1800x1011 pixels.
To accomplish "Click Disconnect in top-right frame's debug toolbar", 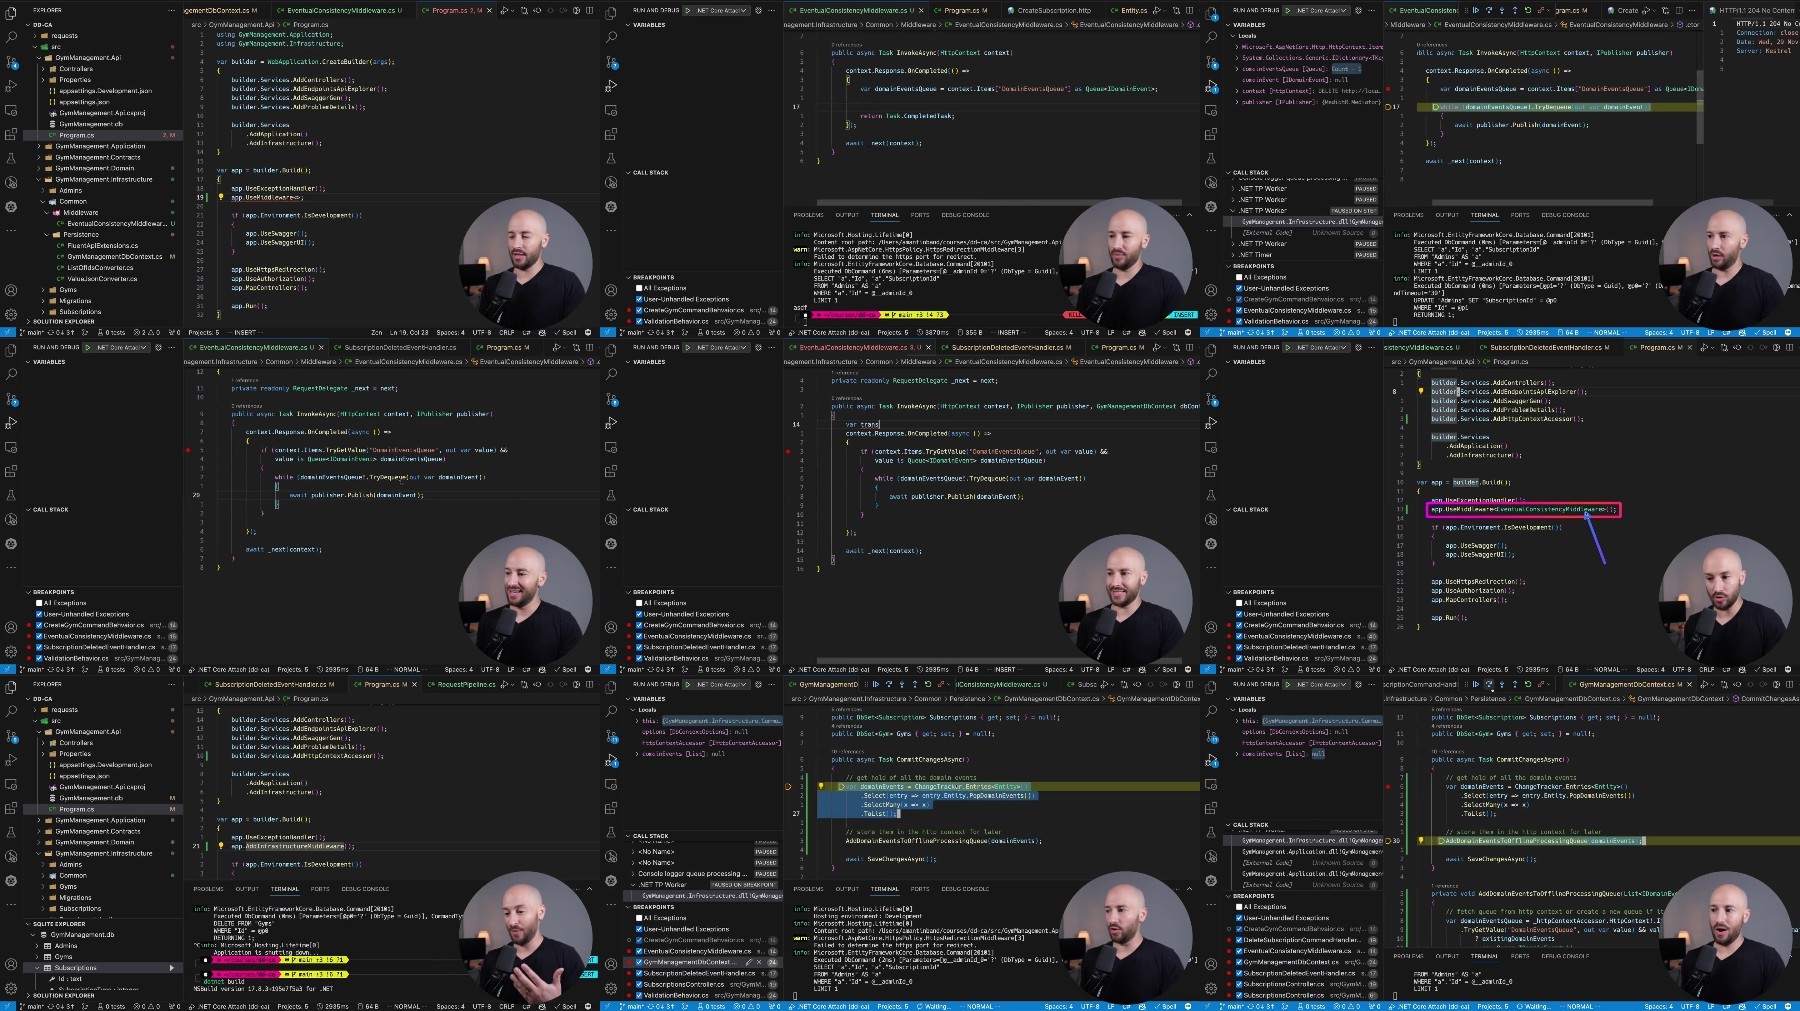I will coord(1541,10).
